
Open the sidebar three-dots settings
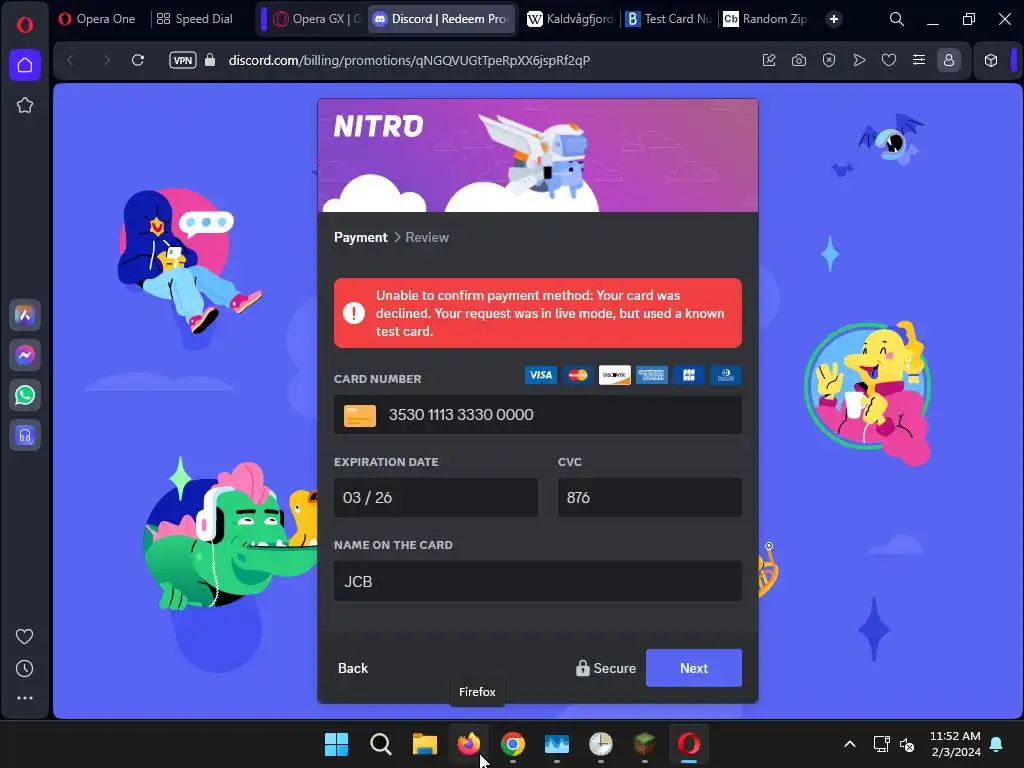25,698
